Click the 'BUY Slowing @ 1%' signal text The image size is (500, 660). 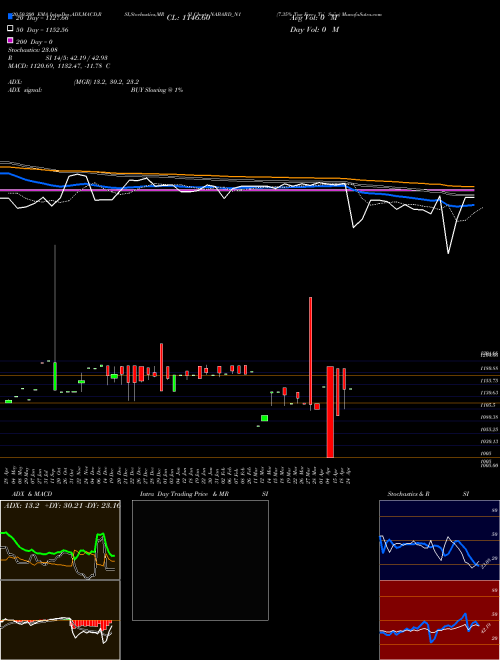pyautogui.click(x=157, y=90)
